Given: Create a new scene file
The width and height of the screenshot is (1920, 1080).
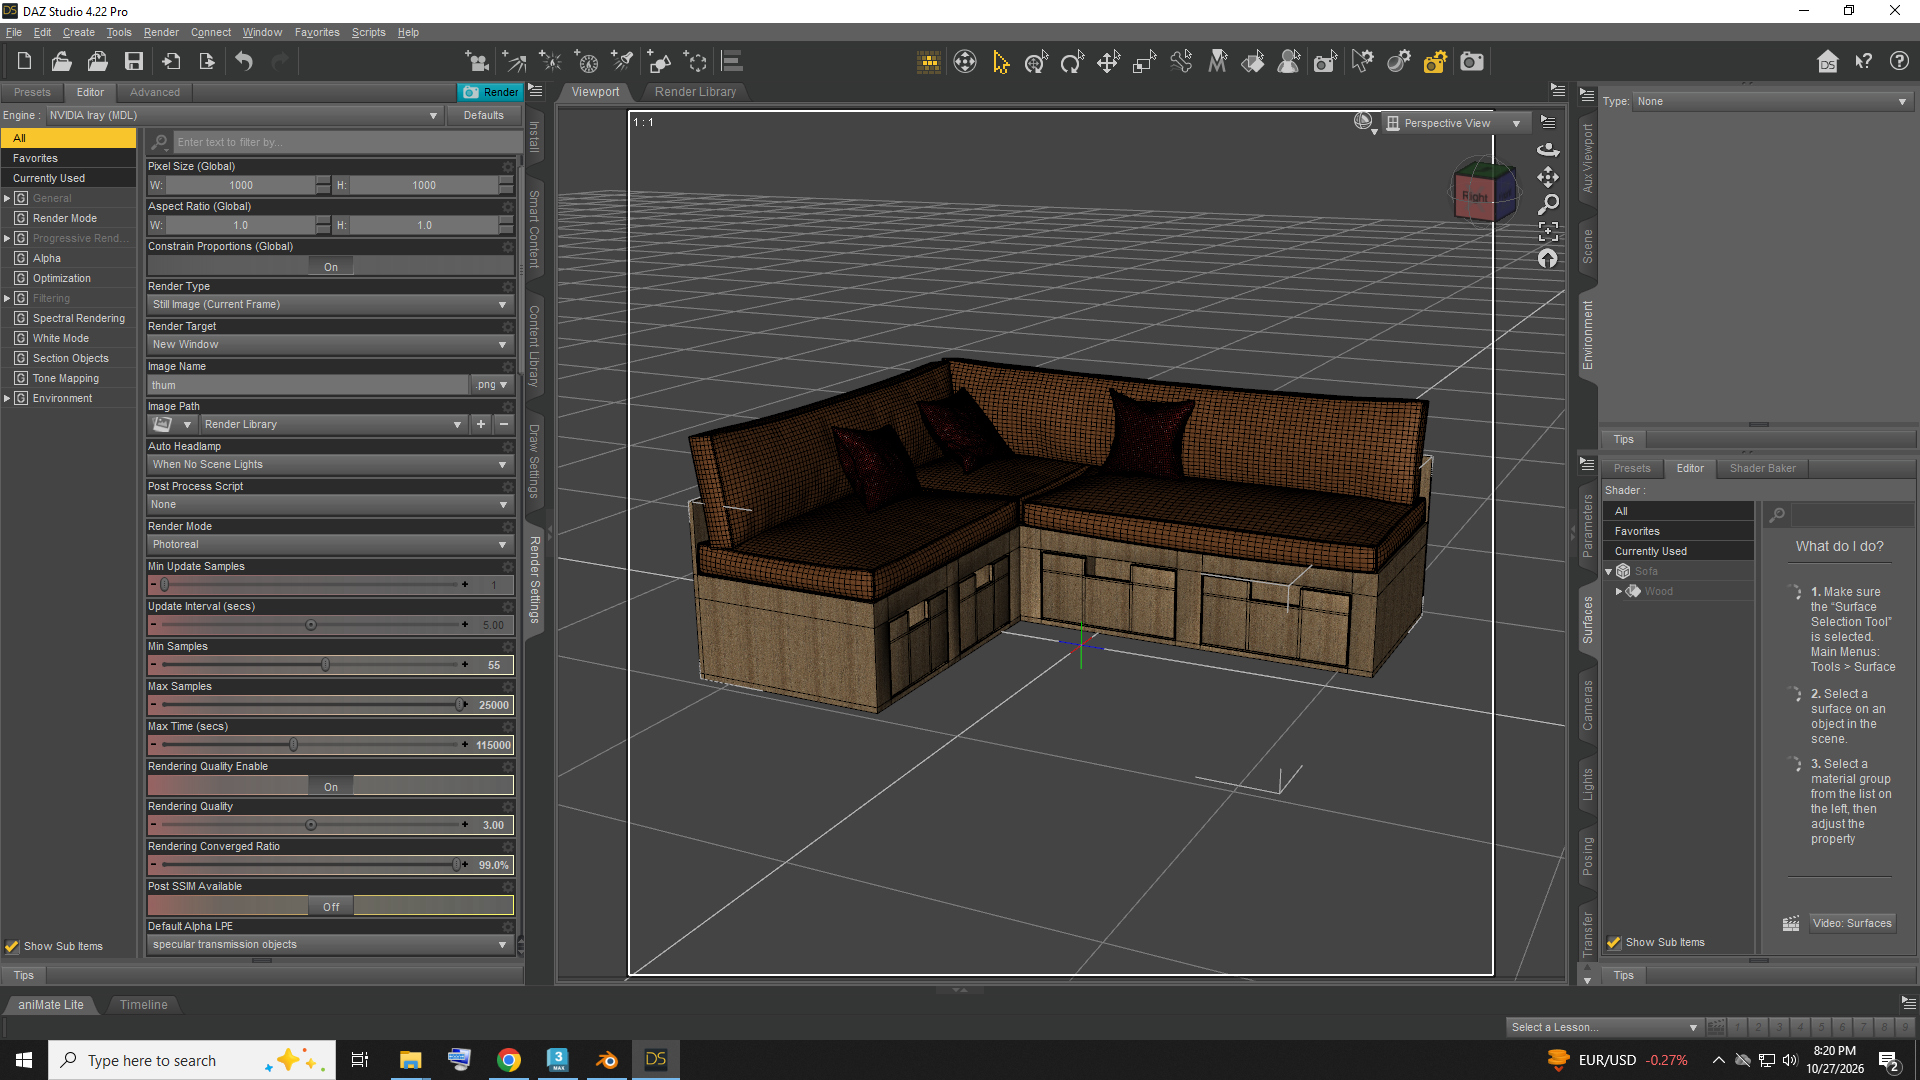Looking at the screenshot, I should click(x=24, y=62).
